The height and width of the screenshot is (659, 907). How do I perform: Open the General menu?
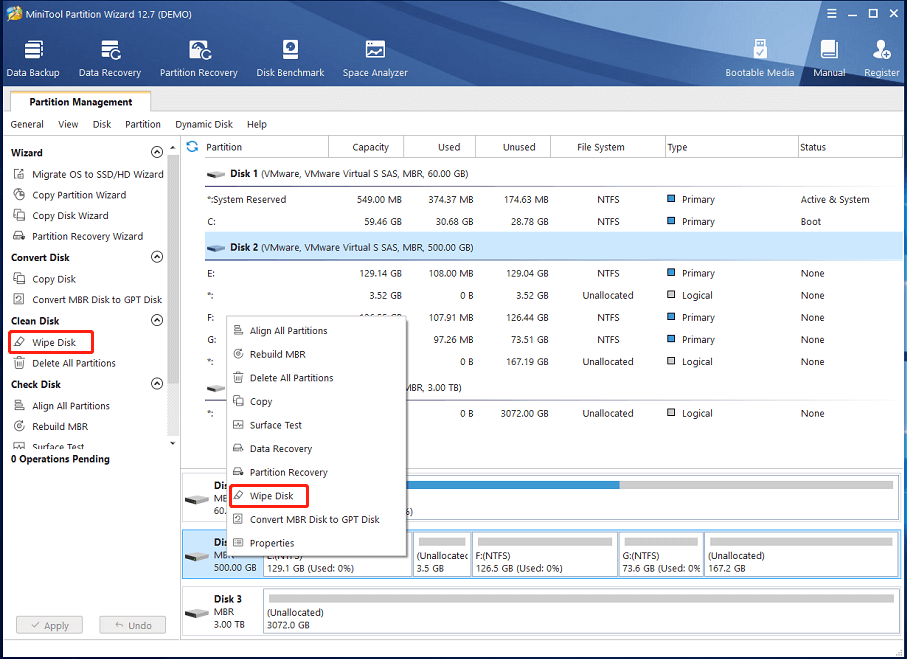click(x=27, y=124)
